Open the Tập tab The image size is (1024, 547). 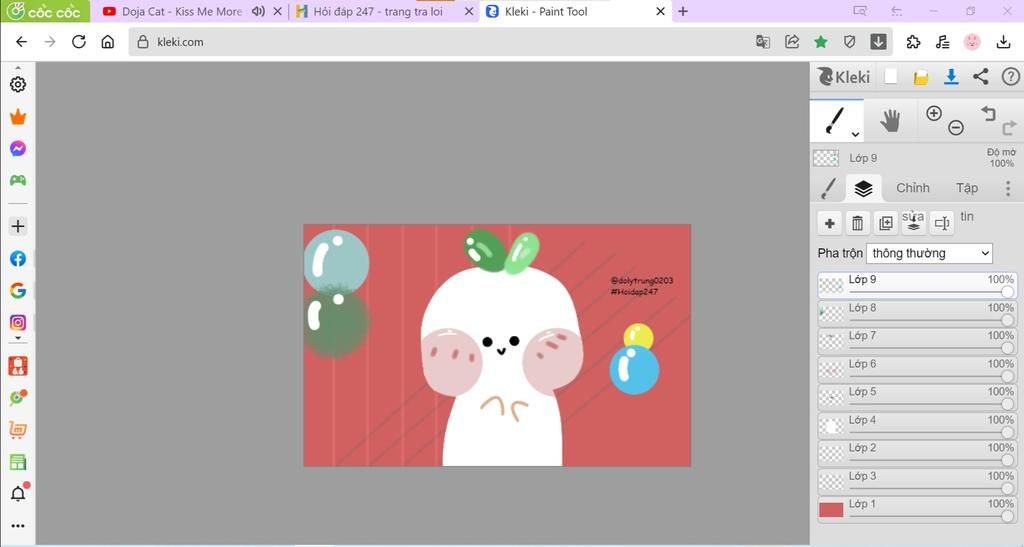pyautogui.click(x=967, y=188)
